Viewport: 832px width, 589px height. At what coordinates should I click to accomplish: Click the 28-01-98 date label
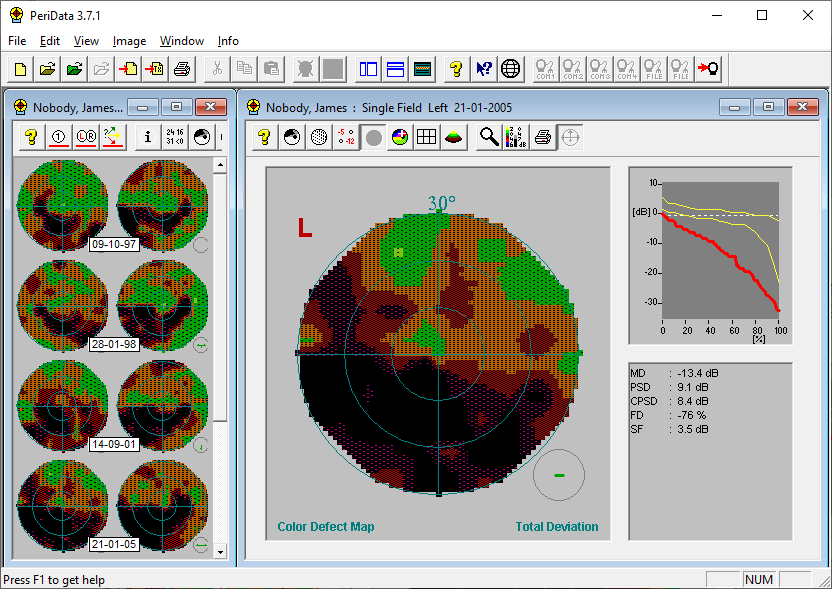coord(114,344)
